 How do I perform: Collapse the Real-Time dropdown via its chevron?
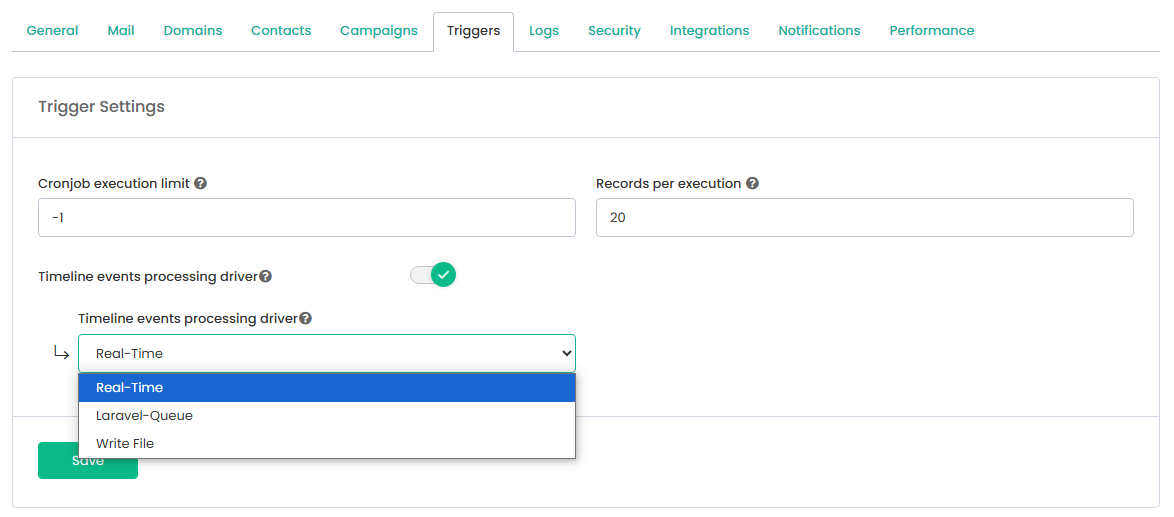566,353
